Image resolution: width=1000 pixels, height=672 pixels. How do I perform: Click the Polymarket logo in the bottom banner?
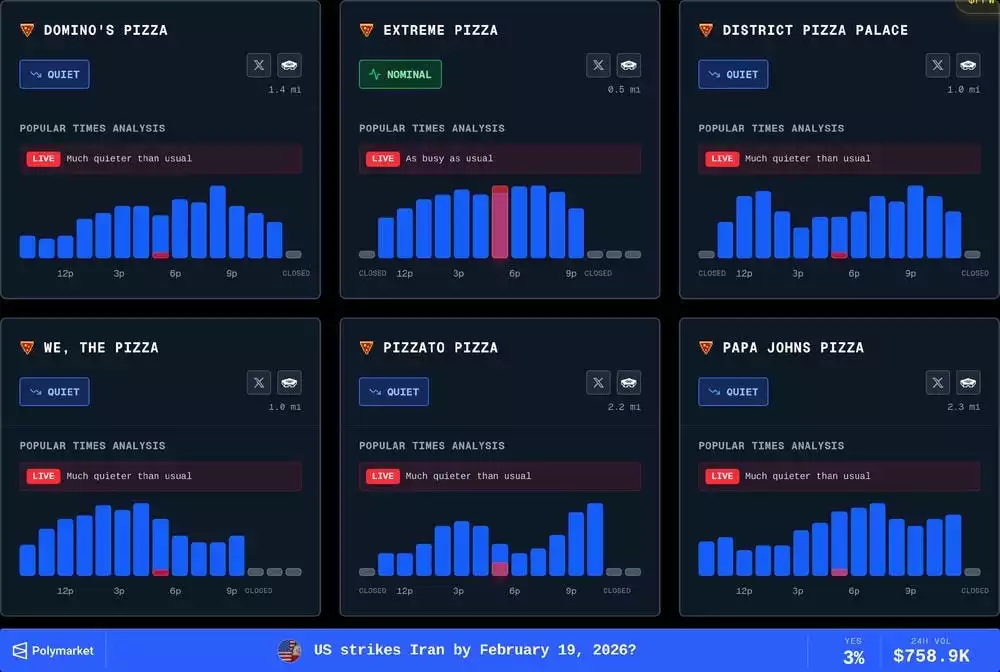[x=54, y=650]
